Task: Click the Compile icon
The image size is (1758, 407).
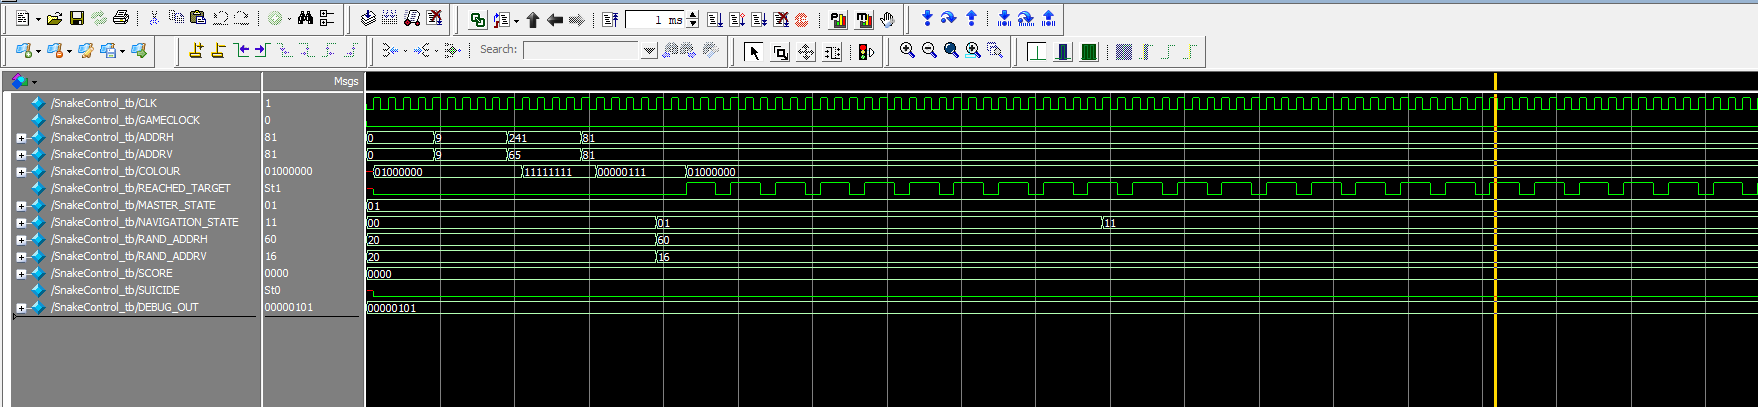Action: pyautogui.click(x=368, y=18)
